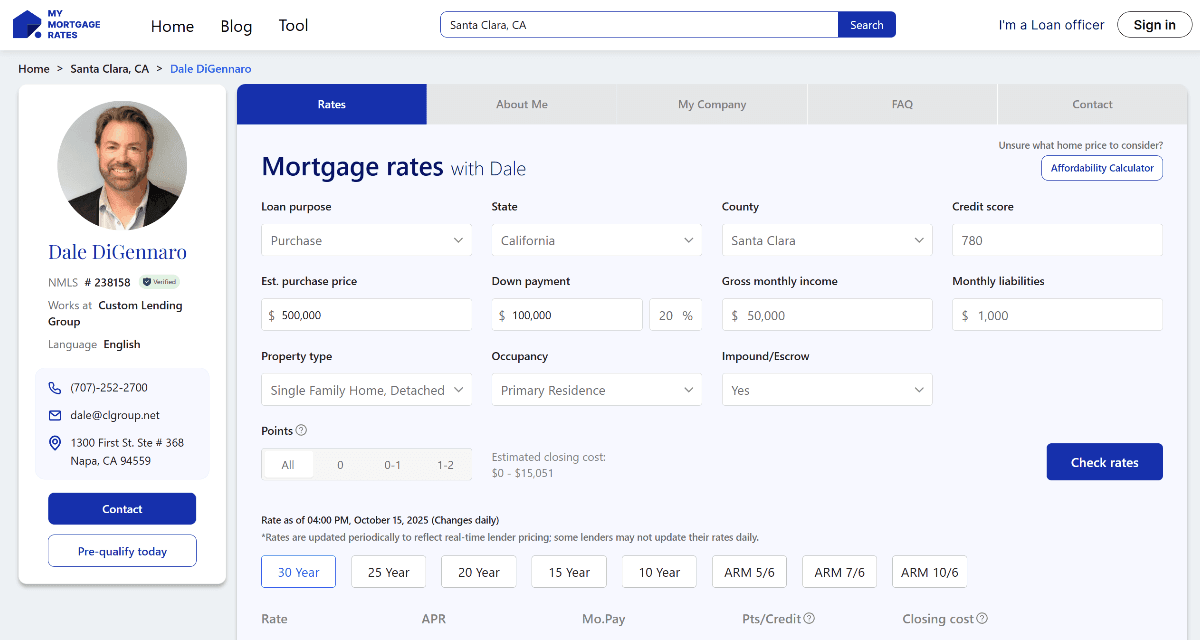Image resolution: width=1200 pixels, height=640 pixels.
Task: Switch to the About Me tab
Action: pyautogui.click(x=521, y=104)
